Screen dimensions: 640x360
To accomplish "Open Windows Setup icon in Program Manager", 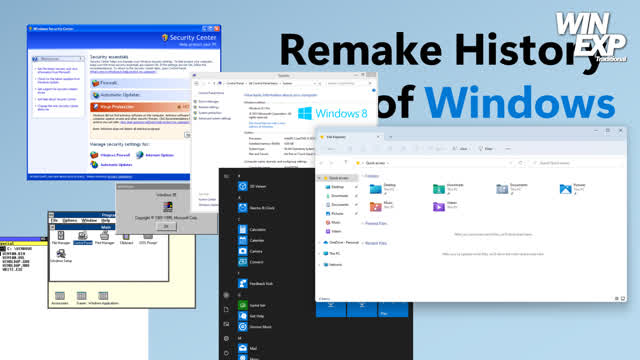I will [61, 256].
